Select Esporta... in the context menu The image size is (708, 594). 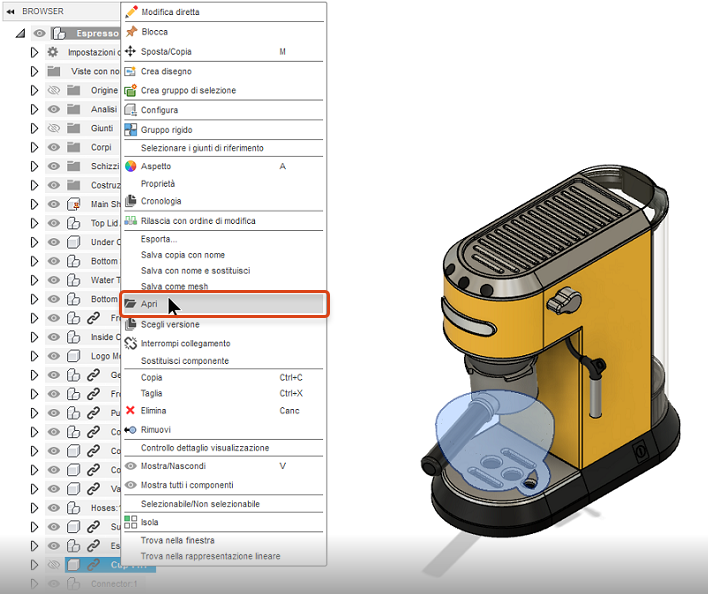[x=159, y=239]
